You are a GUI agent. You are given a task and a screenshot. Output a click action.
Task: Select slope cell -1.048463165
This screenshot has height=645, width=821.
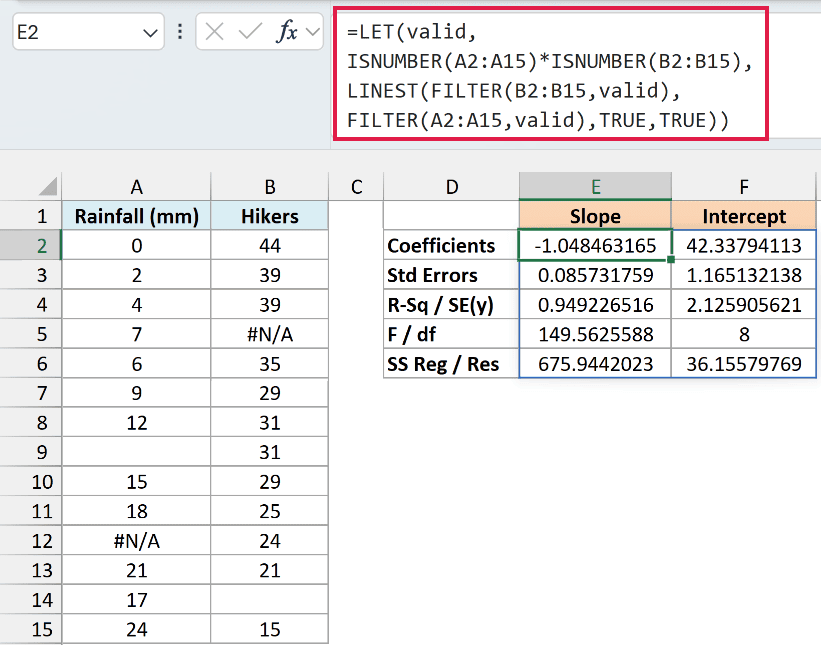[x=595, y=246]
